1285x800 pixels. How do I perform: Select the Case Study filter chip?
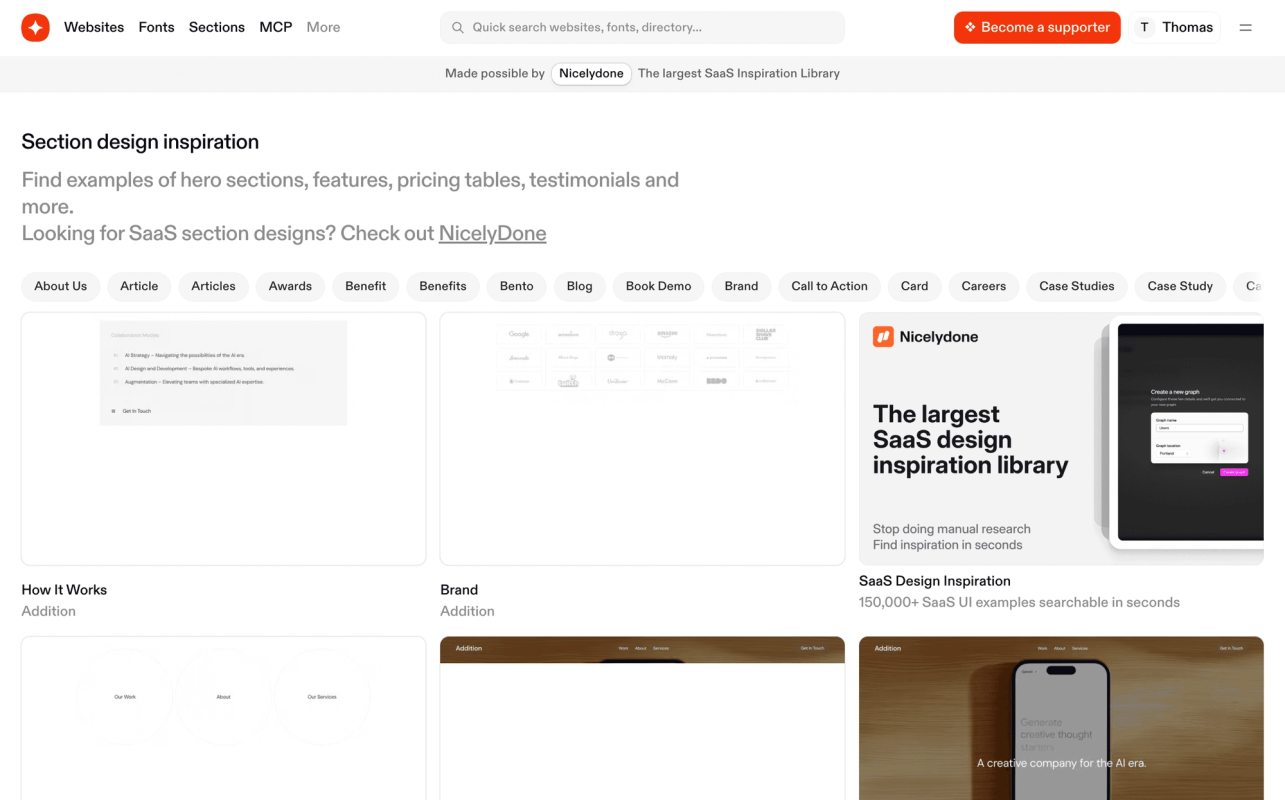(x=1180, y=286)
